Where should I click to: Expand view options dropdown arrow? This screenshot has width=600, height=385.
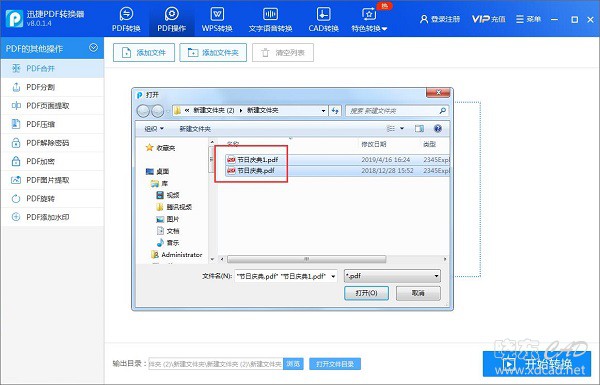coord(402,129)
